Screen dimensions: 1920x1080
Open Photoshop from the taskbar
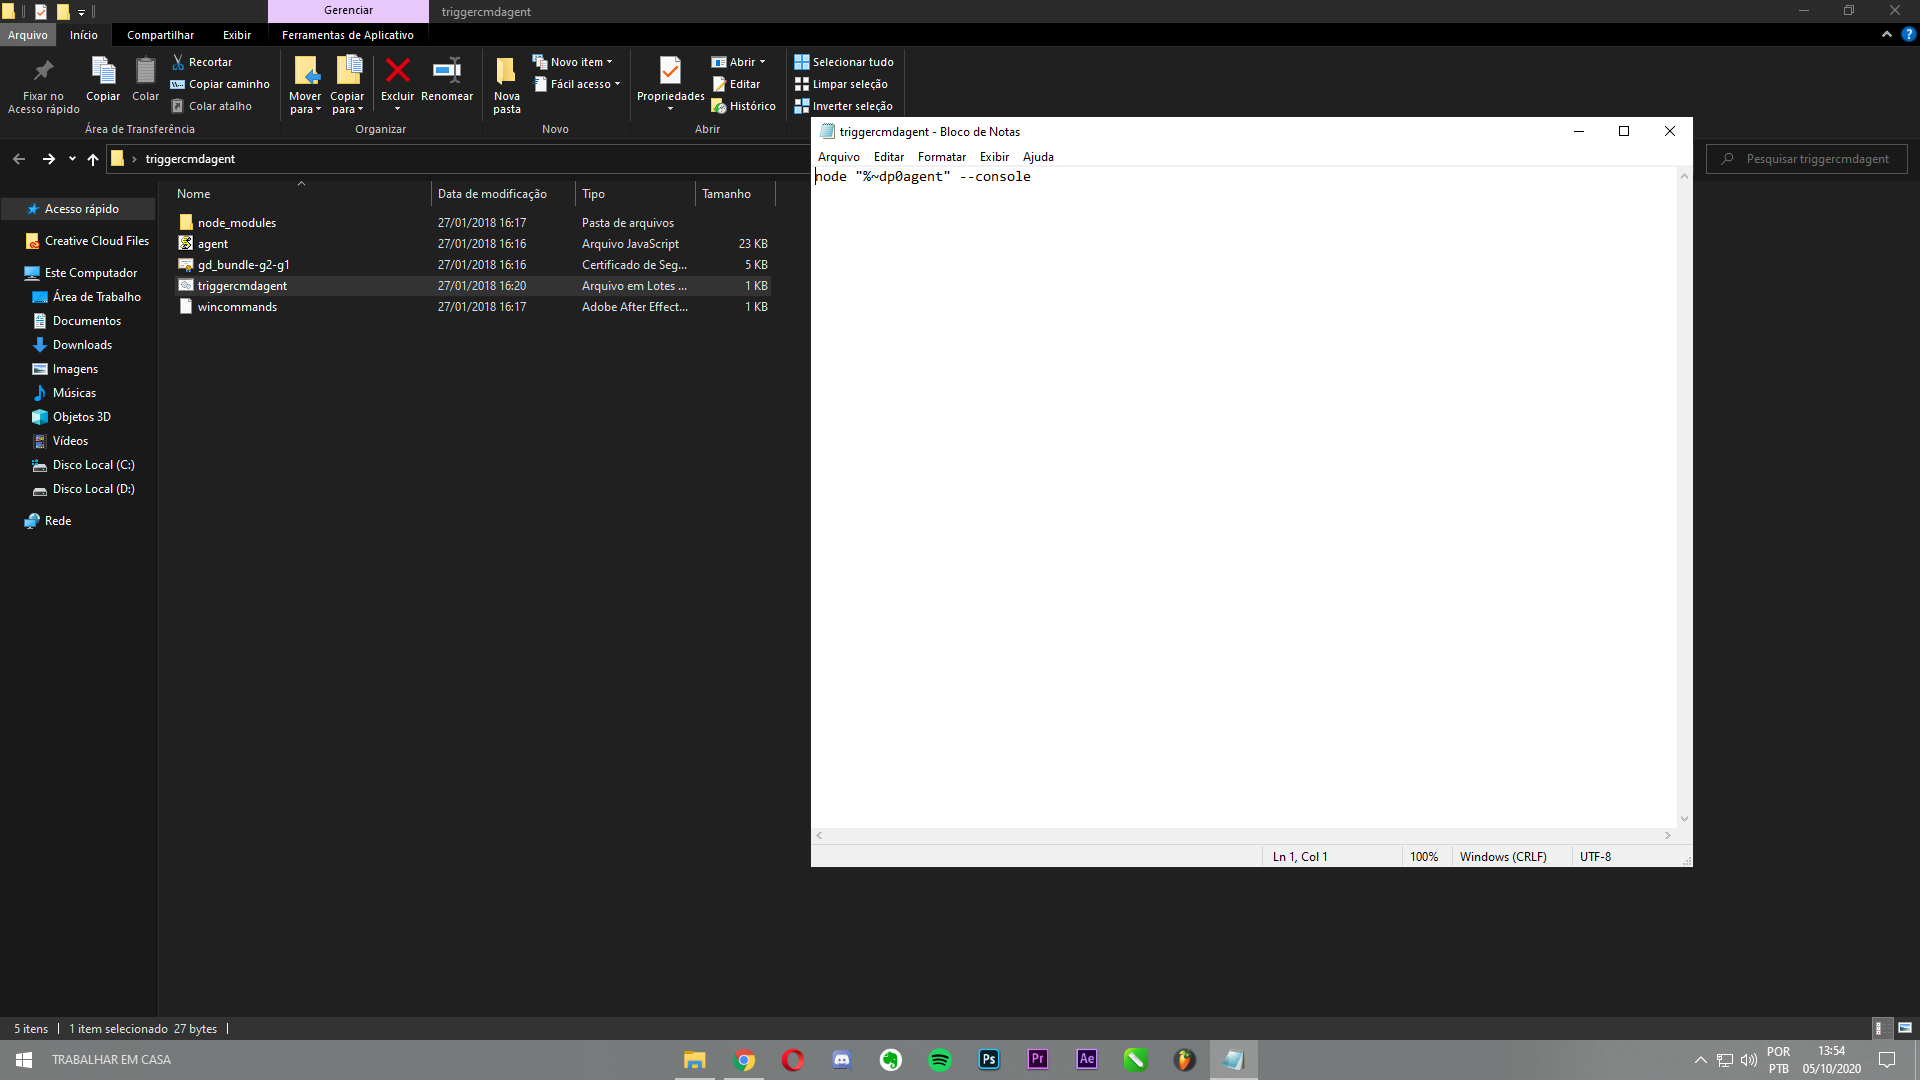point(989,1060)
